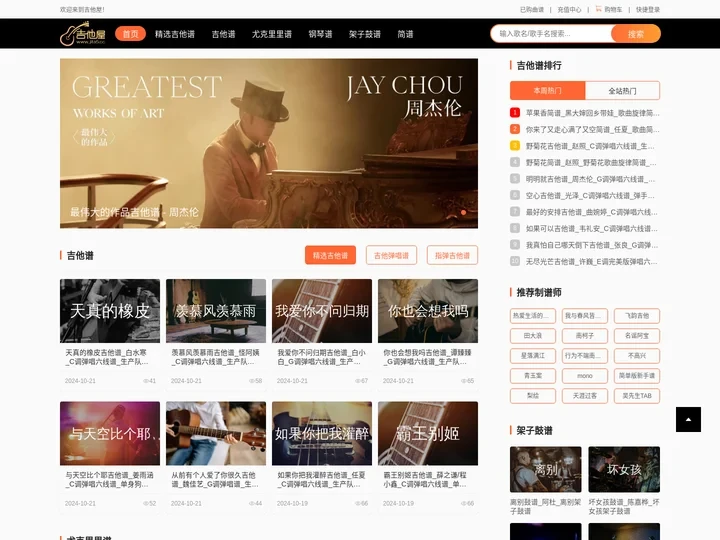Select transcriber tag 名谣阿宝

(x=637, y=336)
